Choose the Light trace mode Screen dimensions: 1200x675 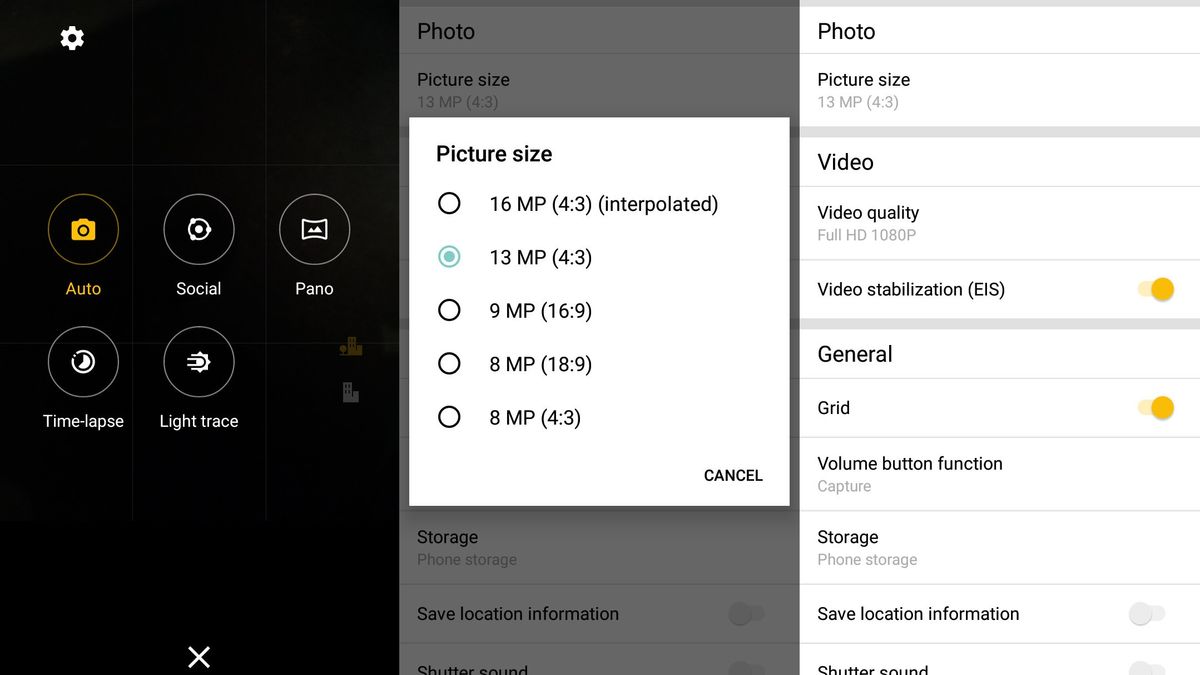coord(198,380)
